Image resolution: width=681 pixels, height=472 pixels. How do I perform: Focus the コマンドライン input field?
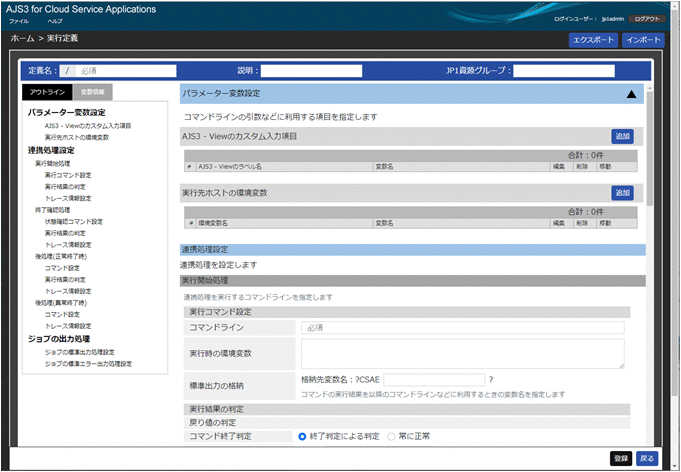pyautogui.click(x=461, y=327)
